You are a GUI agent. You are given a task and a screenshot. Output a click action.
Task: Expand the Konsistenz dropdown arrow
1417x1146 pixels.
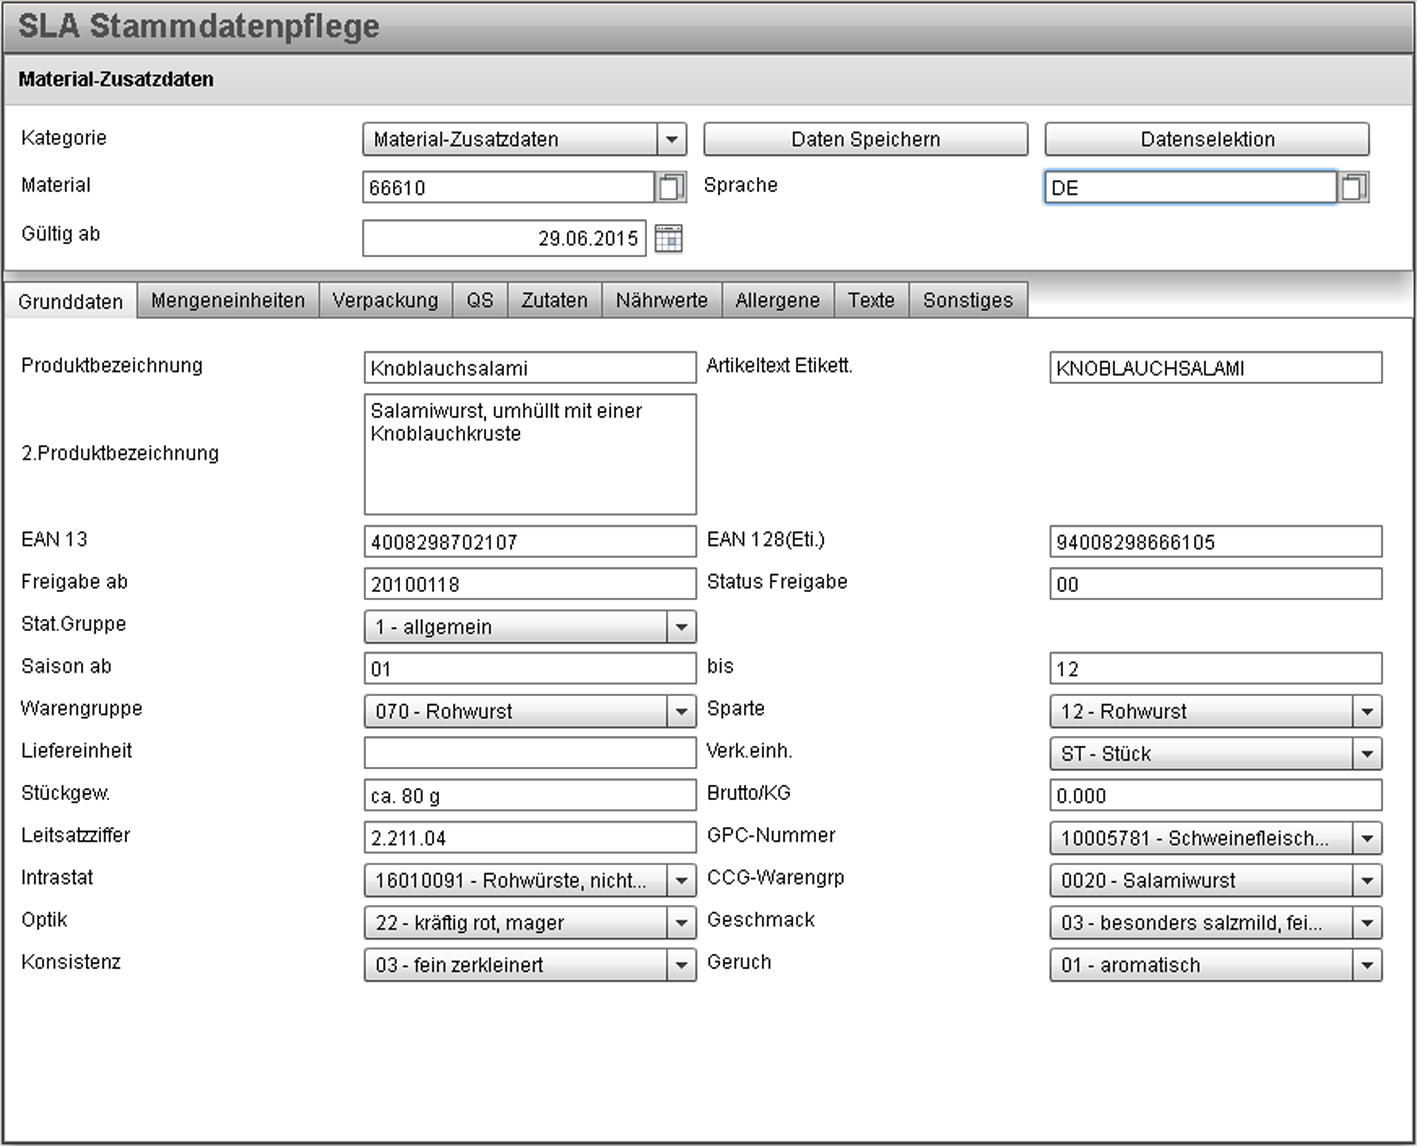tap(681, 964)
